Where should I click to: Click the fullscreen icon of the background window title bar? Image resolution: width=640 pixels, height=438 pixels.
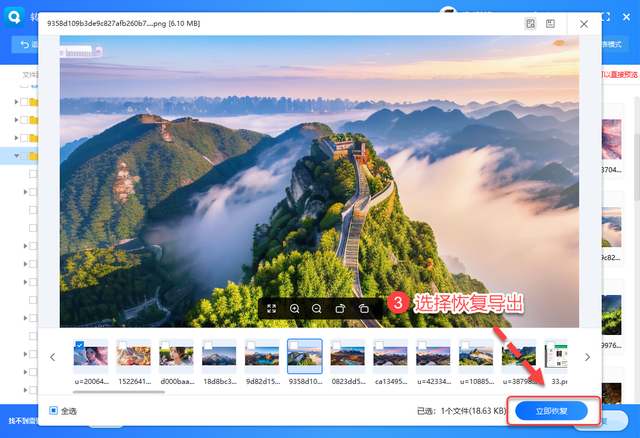[607, 17]
